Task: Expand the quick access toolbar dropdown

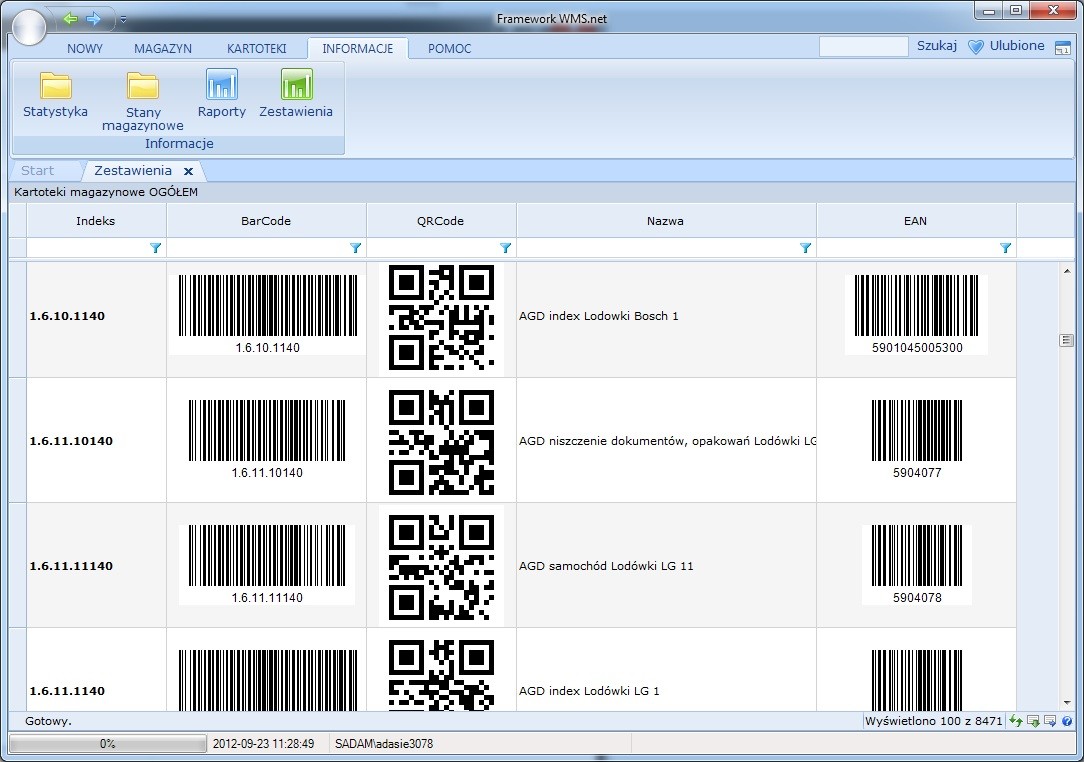Action: pyautogui.click(x=123, y=19)
